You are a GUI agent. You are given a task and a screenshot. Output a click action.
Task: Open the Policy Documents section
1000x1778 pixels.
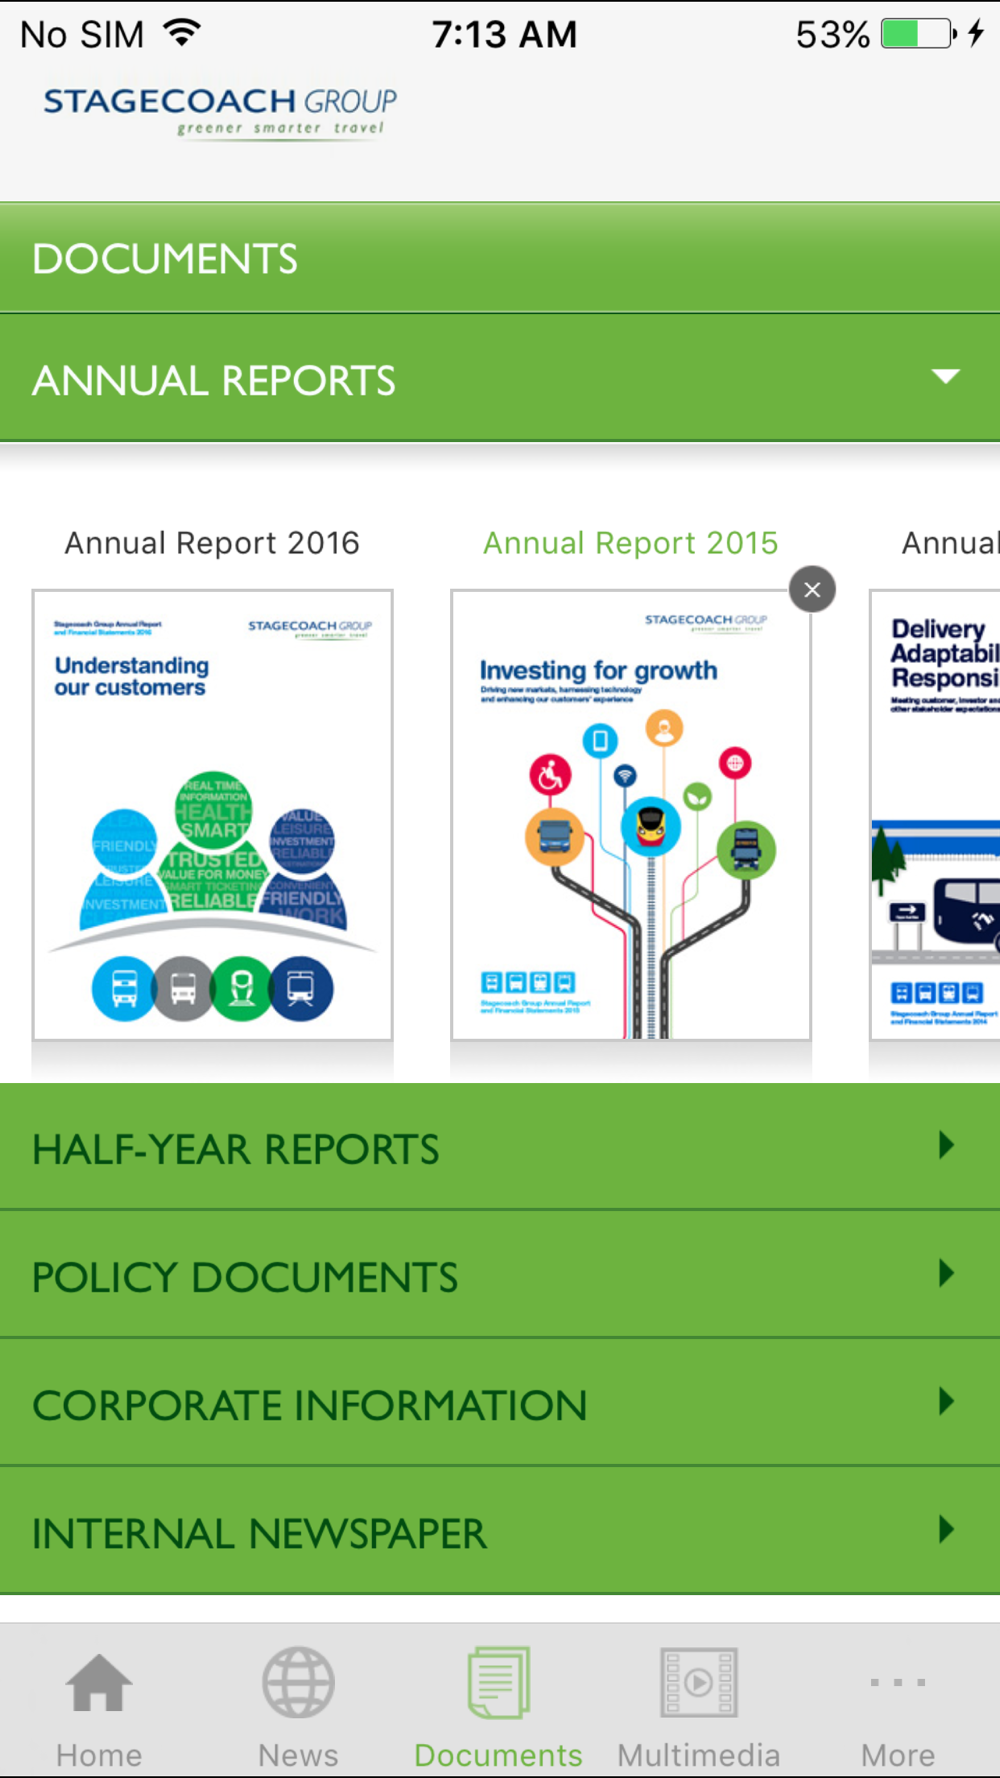point(500,1275)
